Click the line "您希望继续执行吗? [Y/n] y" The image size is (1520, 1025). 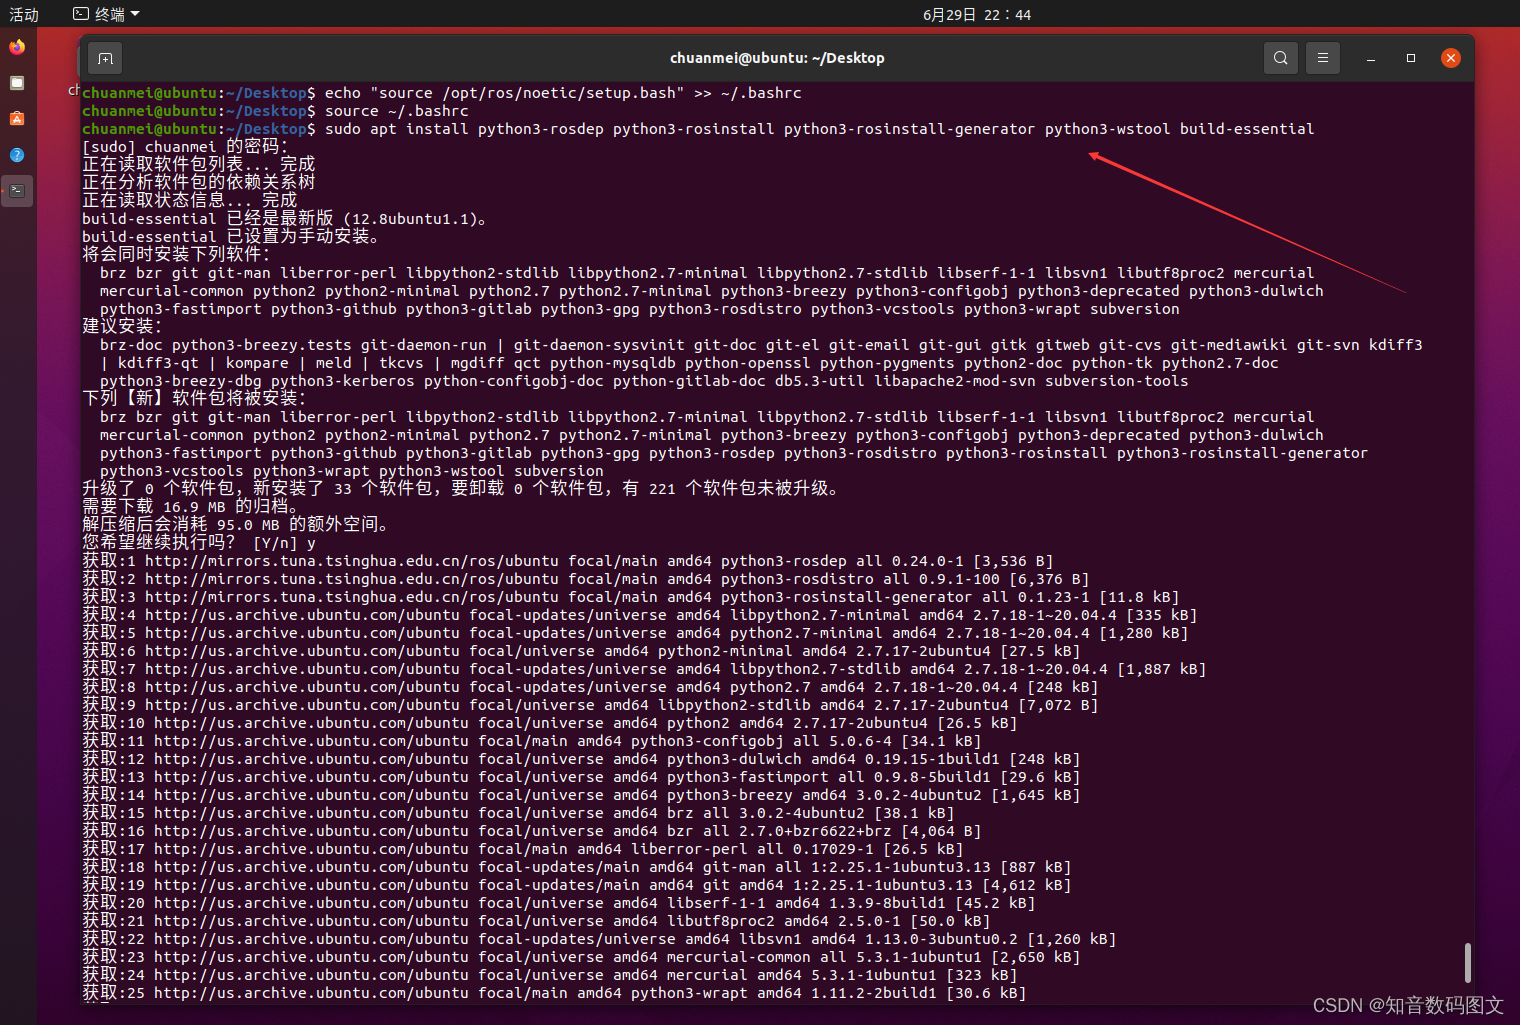point(199,543)
